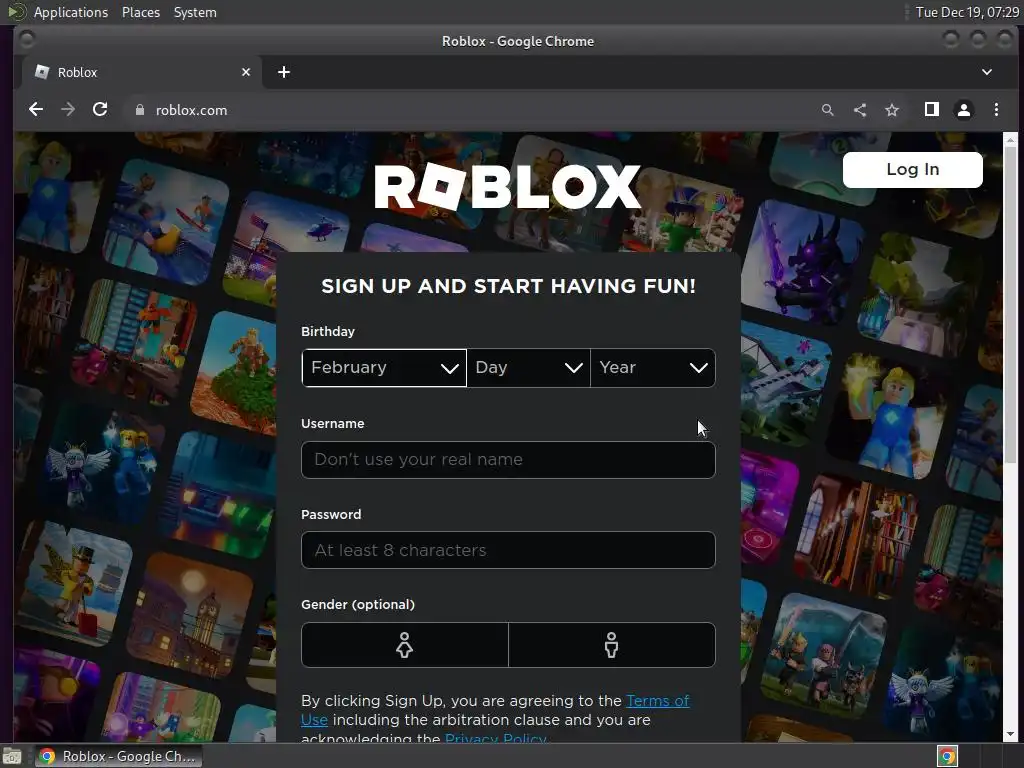This screenshot has width=1024, height=768.
Task: Click the show desktop icon in taskbar
Action: coord(12,756)
